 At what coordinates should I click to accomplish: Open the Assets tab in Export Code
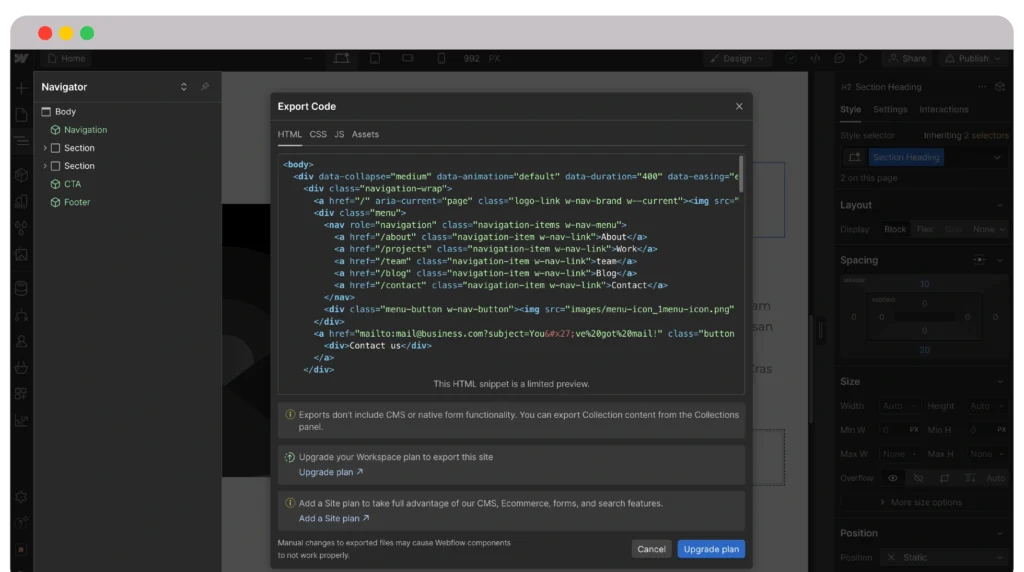pyautogui.click(x=365, y=134)
